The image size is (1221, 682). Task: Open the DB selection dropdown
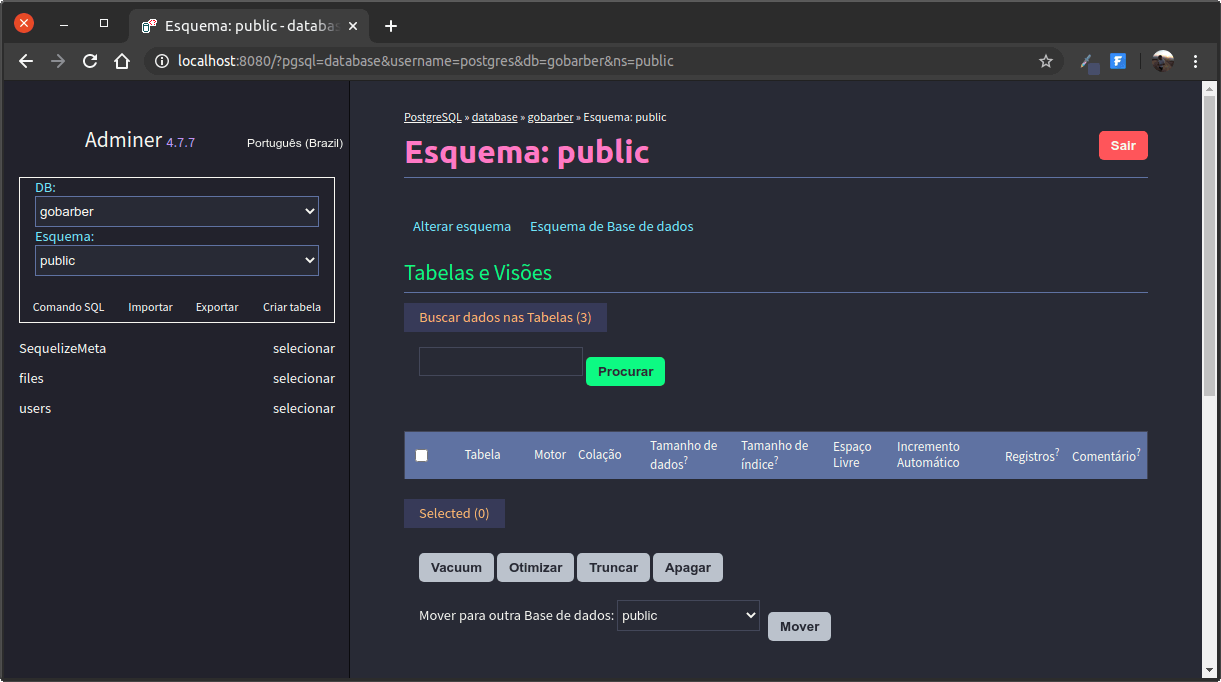coord(176,211)
